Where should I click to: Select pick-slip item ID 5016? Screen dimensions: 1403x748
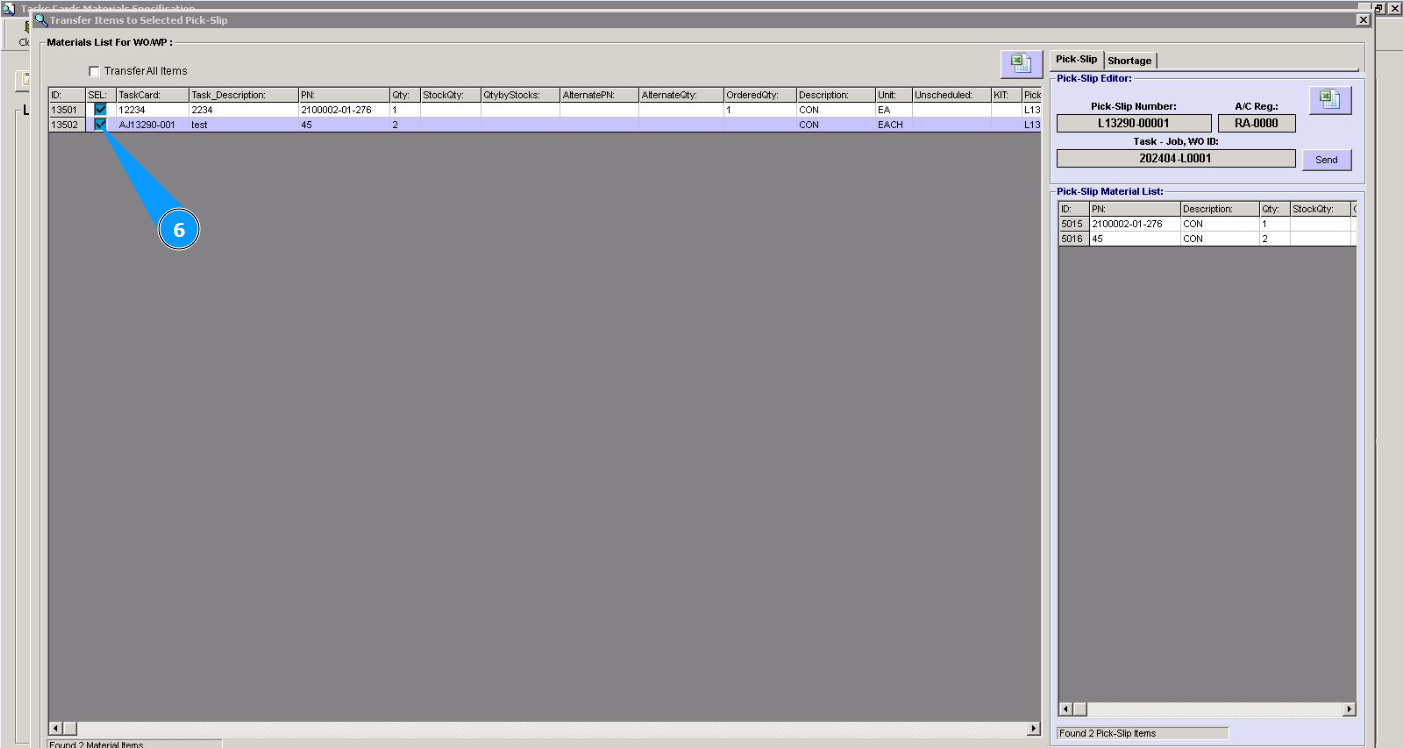pos(1073,239)
